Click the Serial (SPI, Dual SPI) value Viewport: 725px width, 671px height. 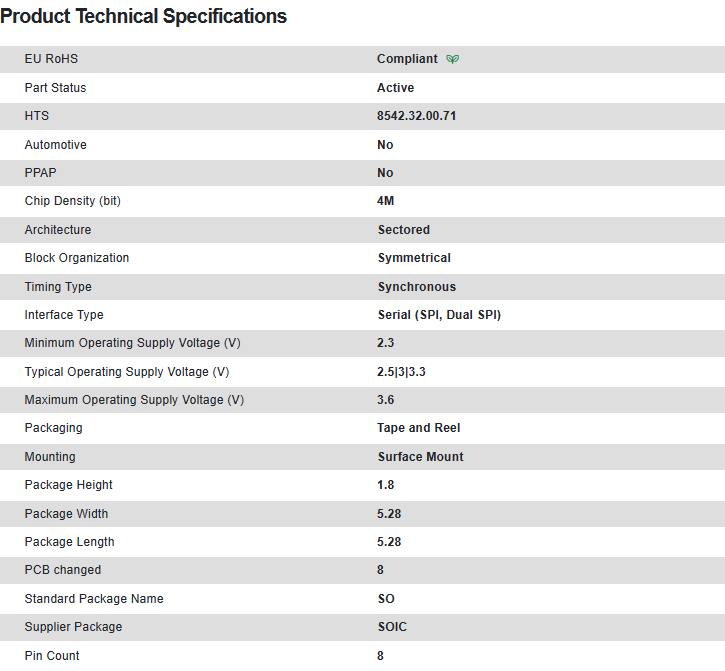click(x=439, y=315)
